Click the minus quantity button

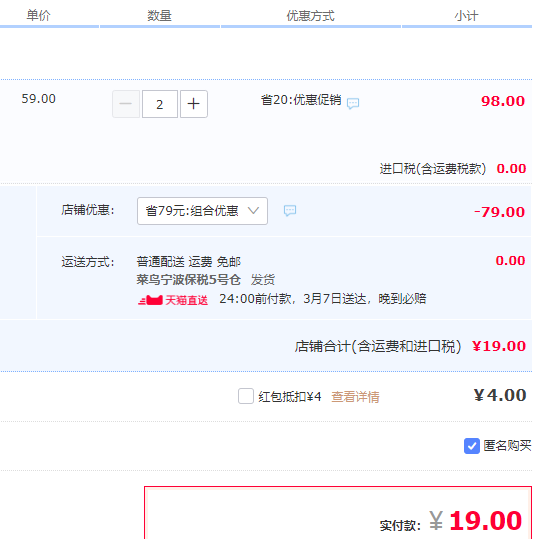[126, 104]
